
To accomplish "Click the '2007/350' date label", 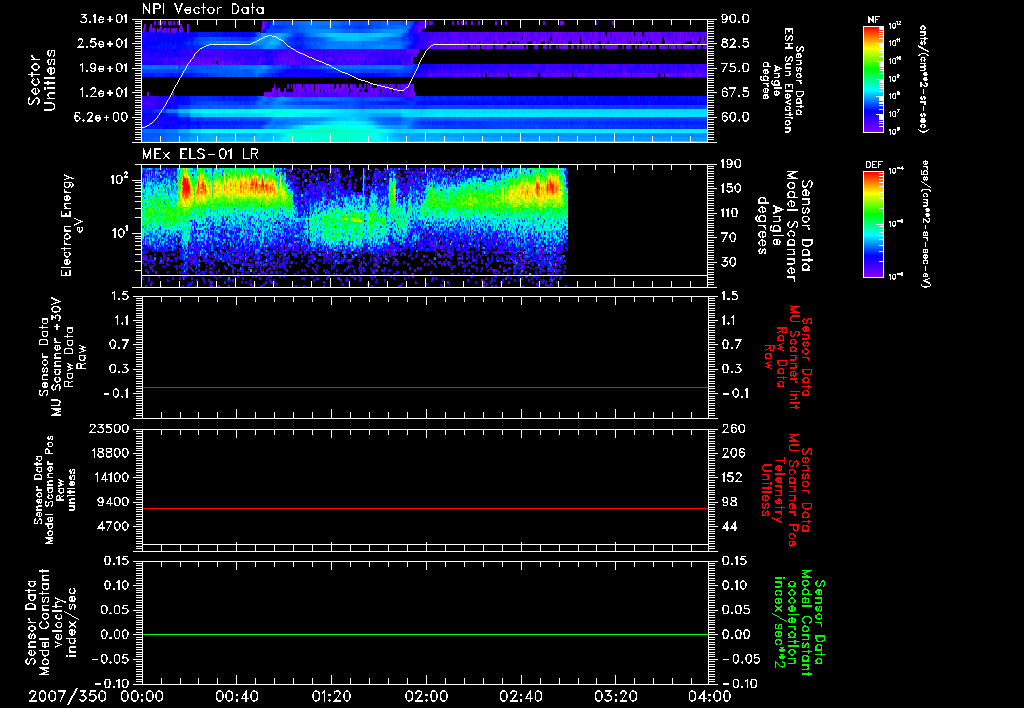I will pos(68,696).
